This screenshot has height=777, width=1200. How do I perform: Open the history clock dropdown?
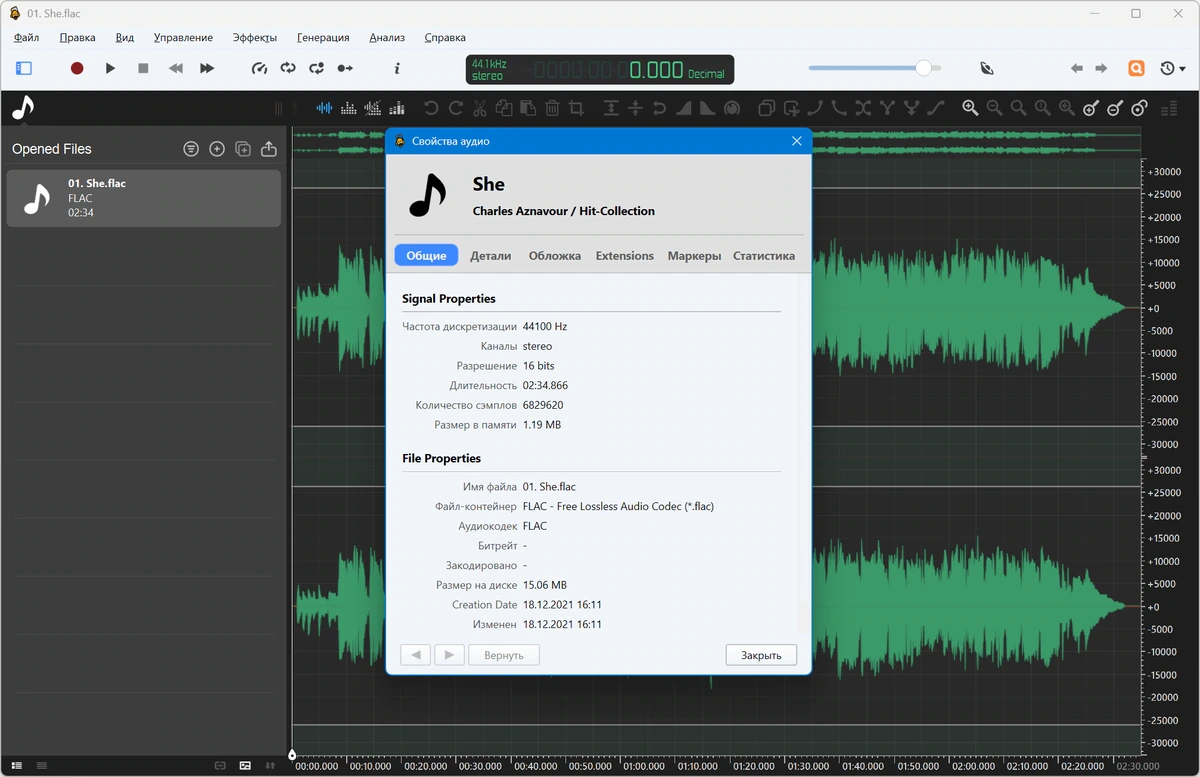click(x=1172, y=68)
